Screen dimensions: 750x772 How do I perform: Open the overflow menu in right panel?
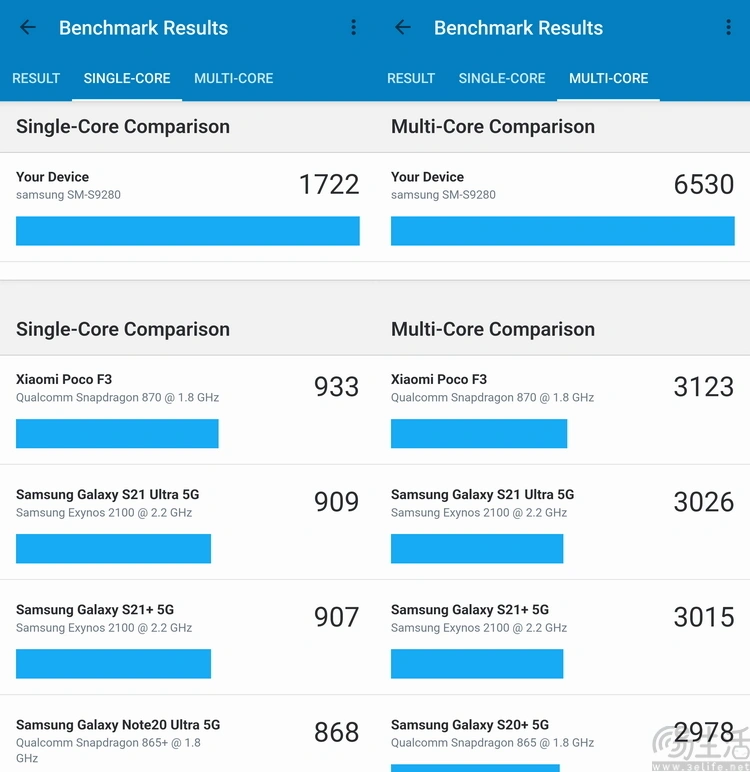click(728, 28)
